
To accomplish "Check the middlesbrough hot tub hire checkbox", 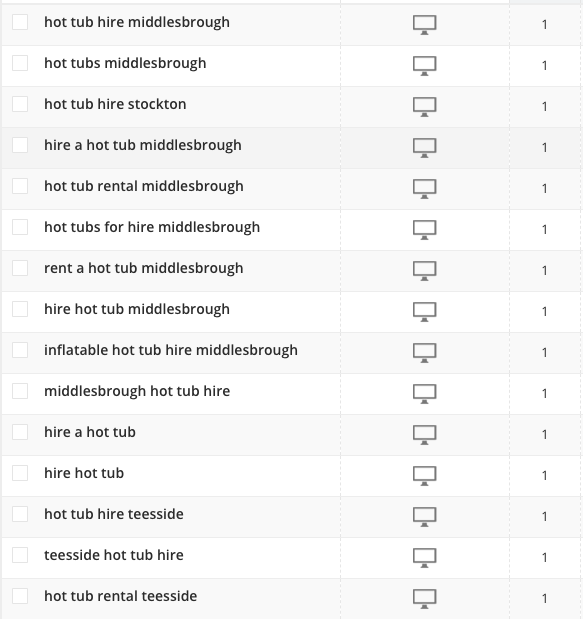I will (x=20, y=391).
